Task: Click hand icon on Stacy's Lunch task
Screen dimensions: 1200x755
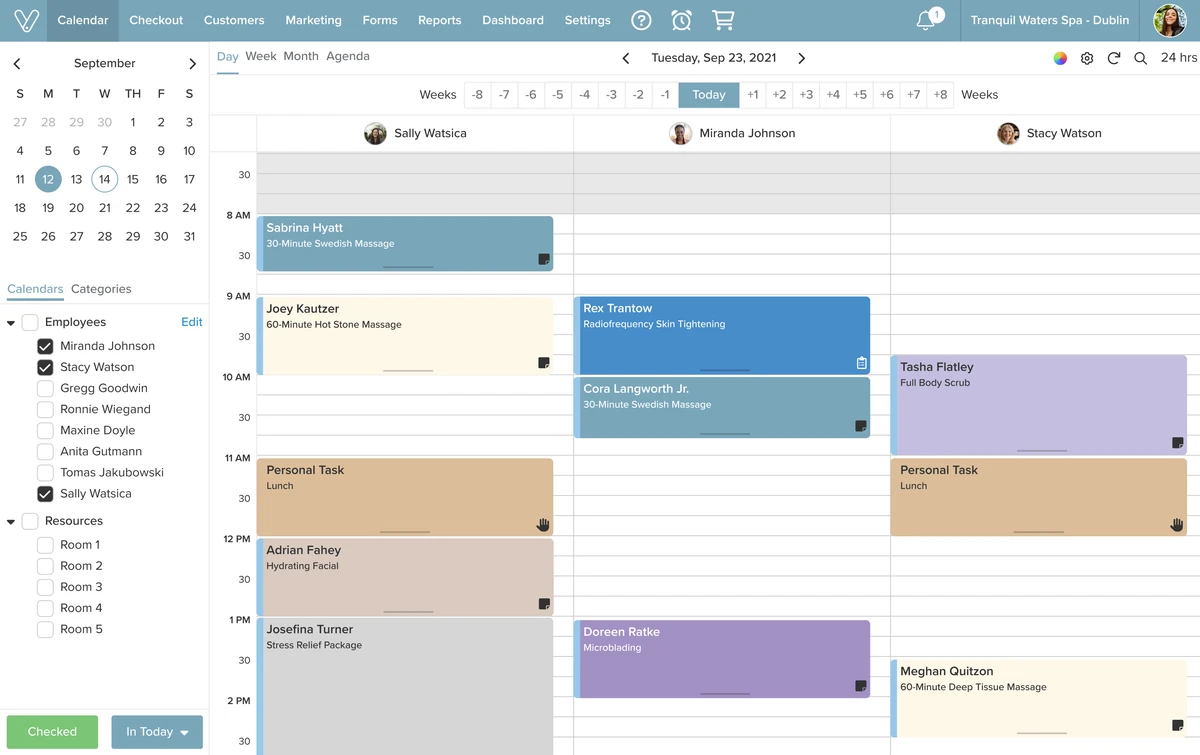Action: coord(1177,524)
